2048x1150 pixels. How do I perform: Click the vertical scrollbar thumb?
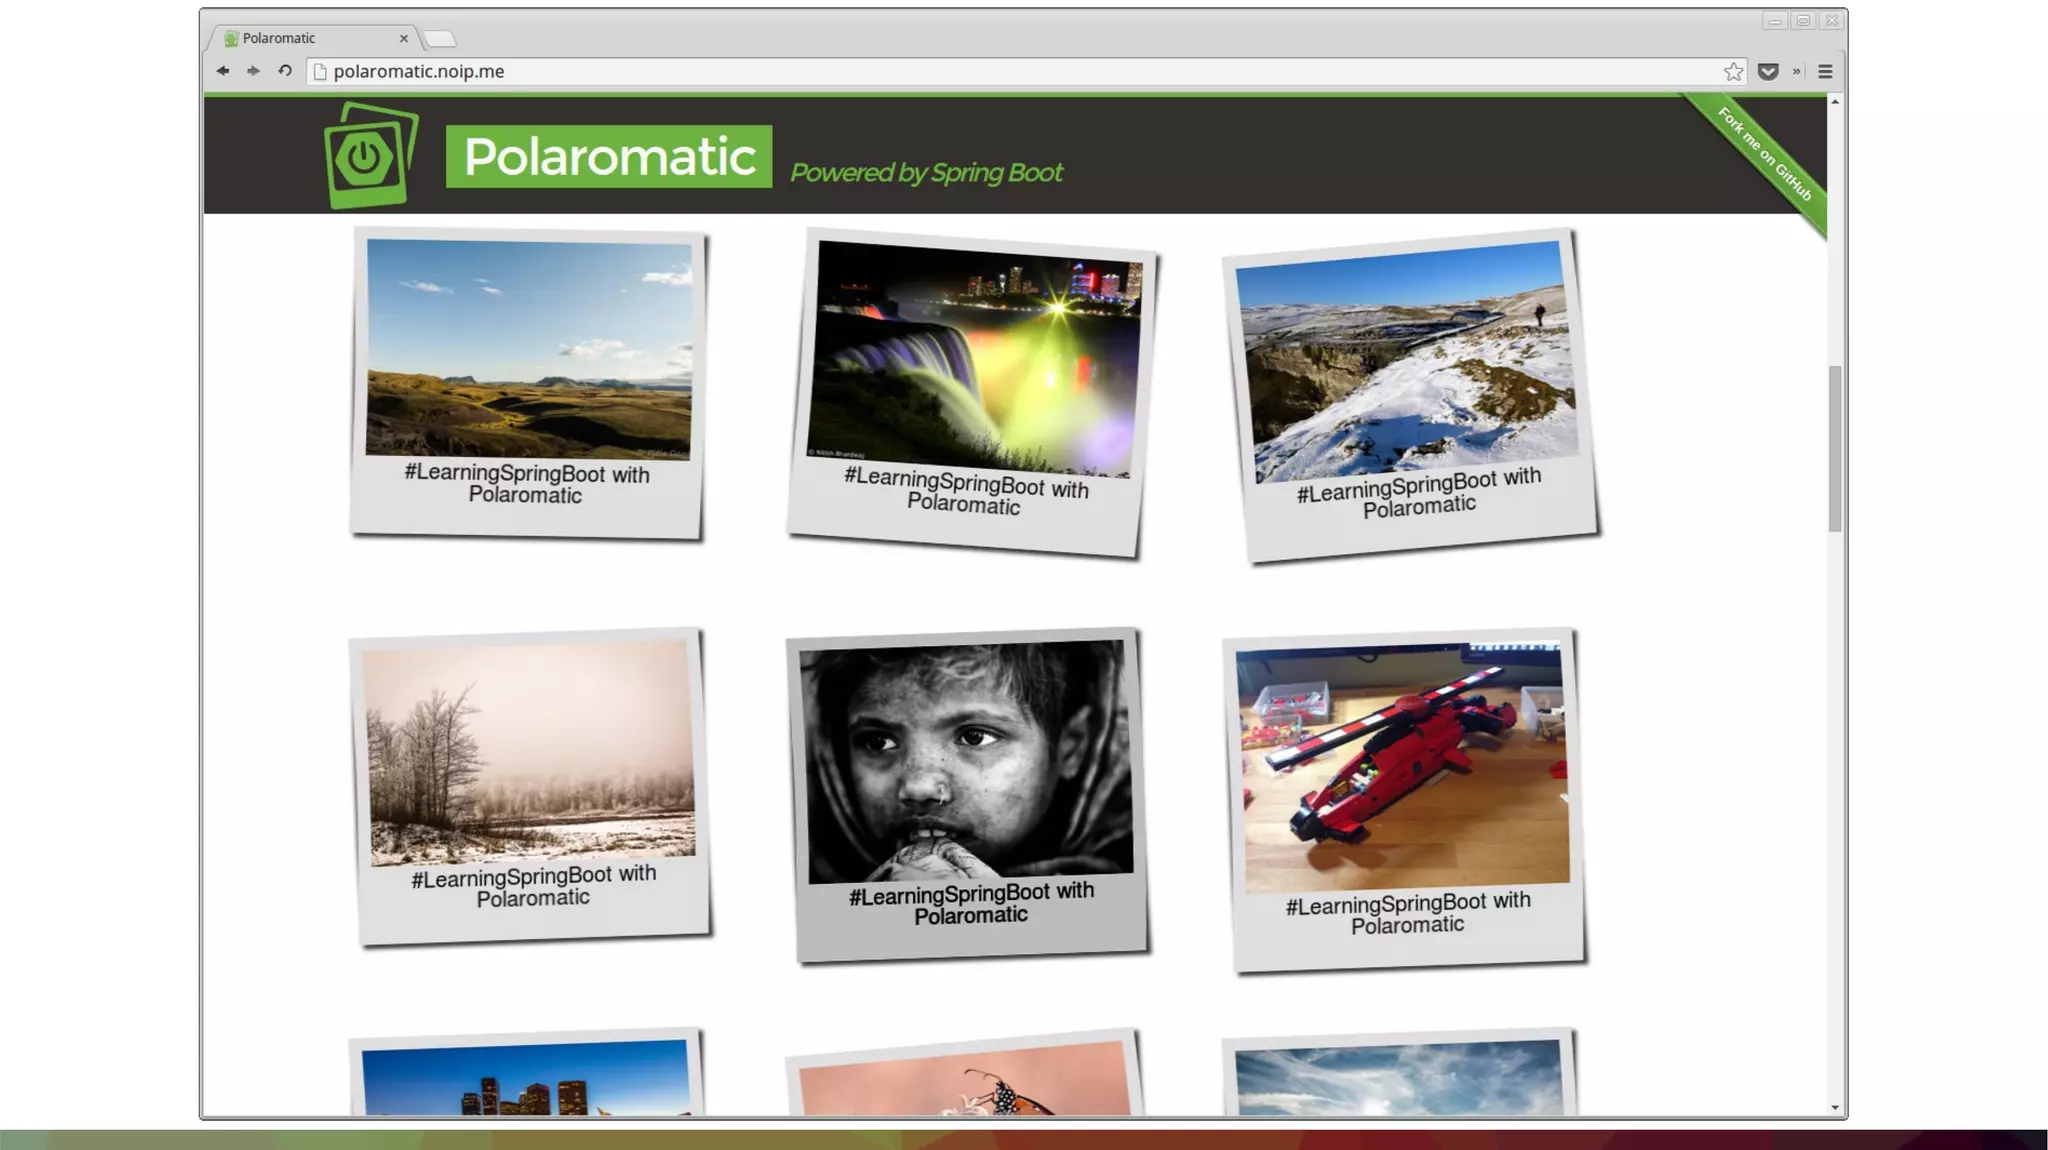point(1835,448)
